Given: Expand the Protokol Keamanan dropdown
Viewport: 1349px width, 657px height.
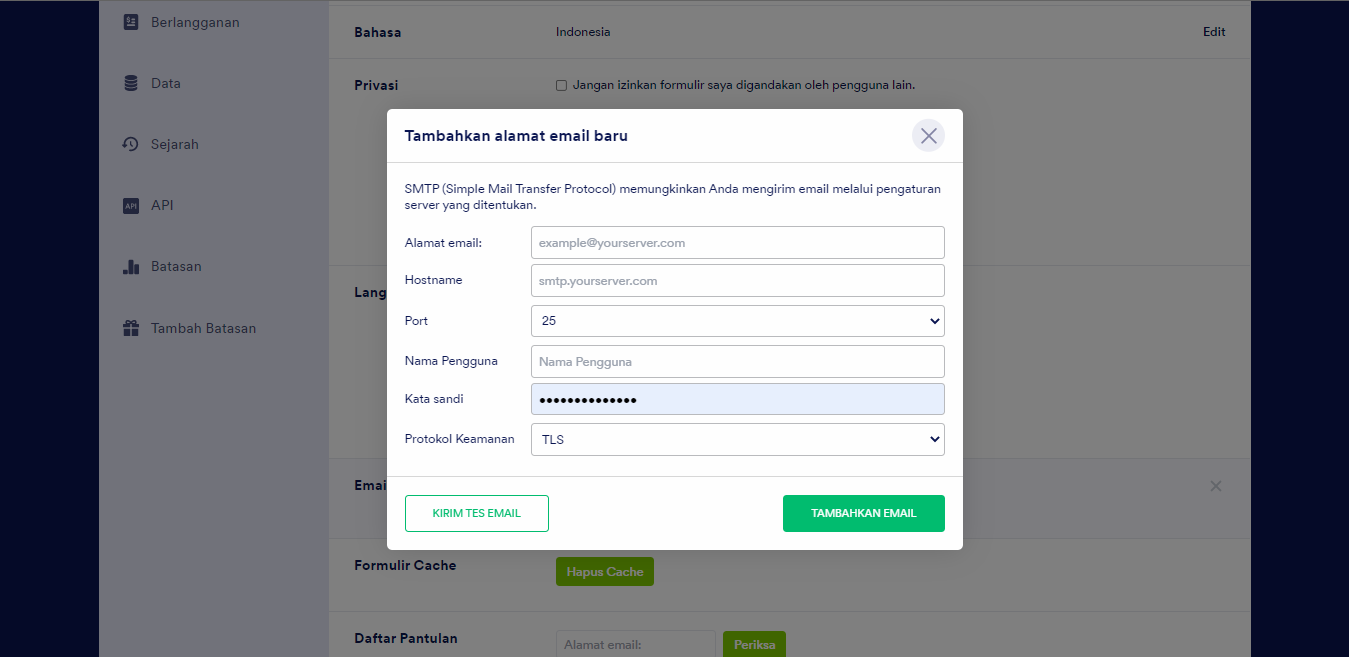Looking at the screenshot, I should point(737,439).
